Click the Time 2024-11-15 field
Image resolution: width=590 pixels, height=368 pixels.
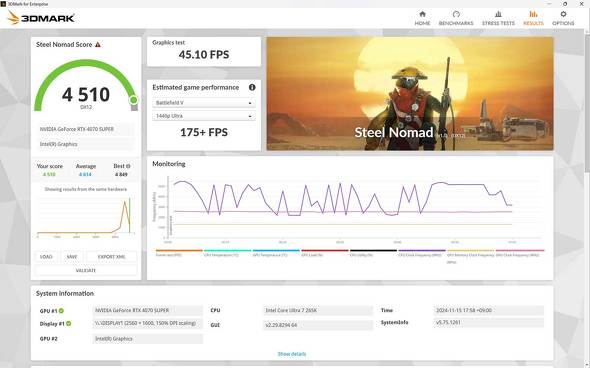click(x=488, y=310)
